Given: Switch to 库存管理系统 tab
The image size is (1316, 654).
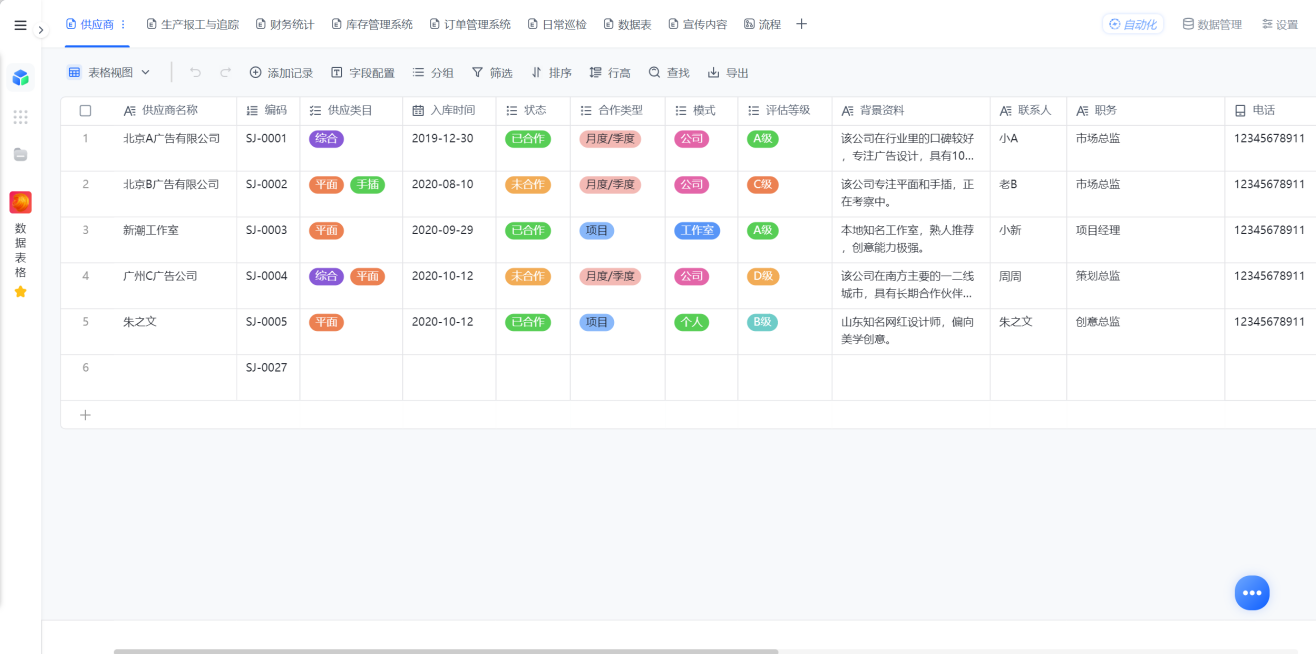Looking at the screenshot, I should [x=372, y=24].
